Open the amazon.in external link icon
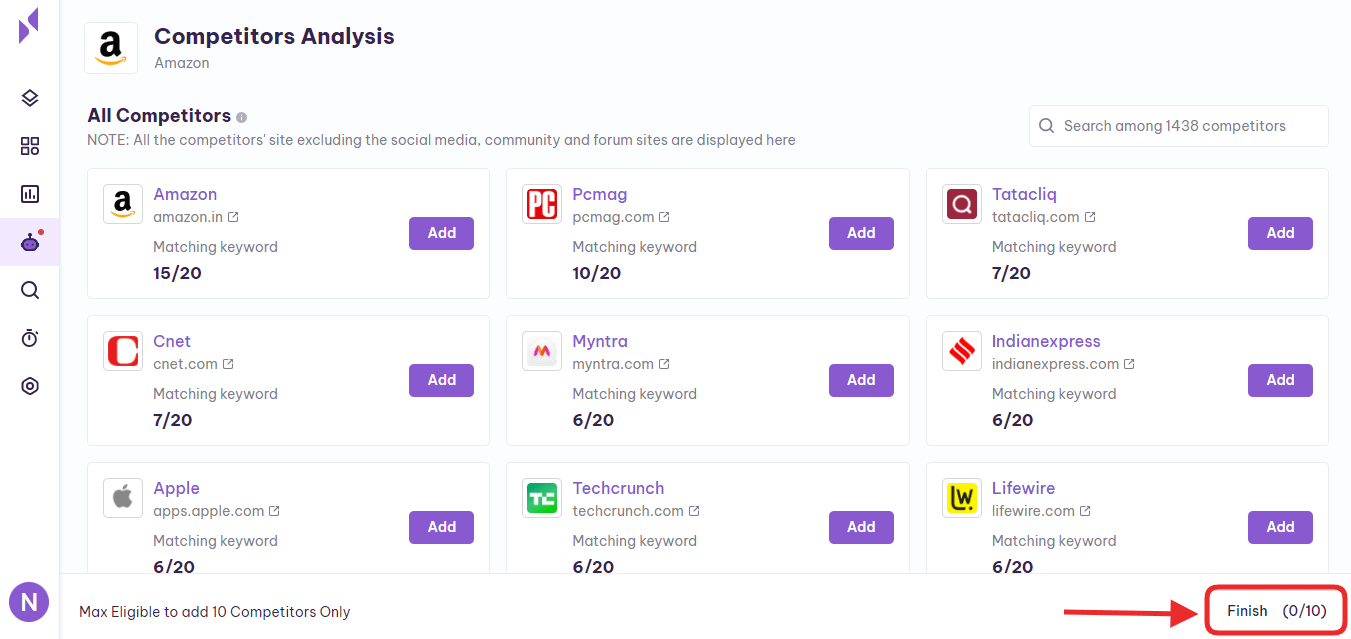Image resolution: width=1351 pixels, height=639 pixels. tap(233, 217)
